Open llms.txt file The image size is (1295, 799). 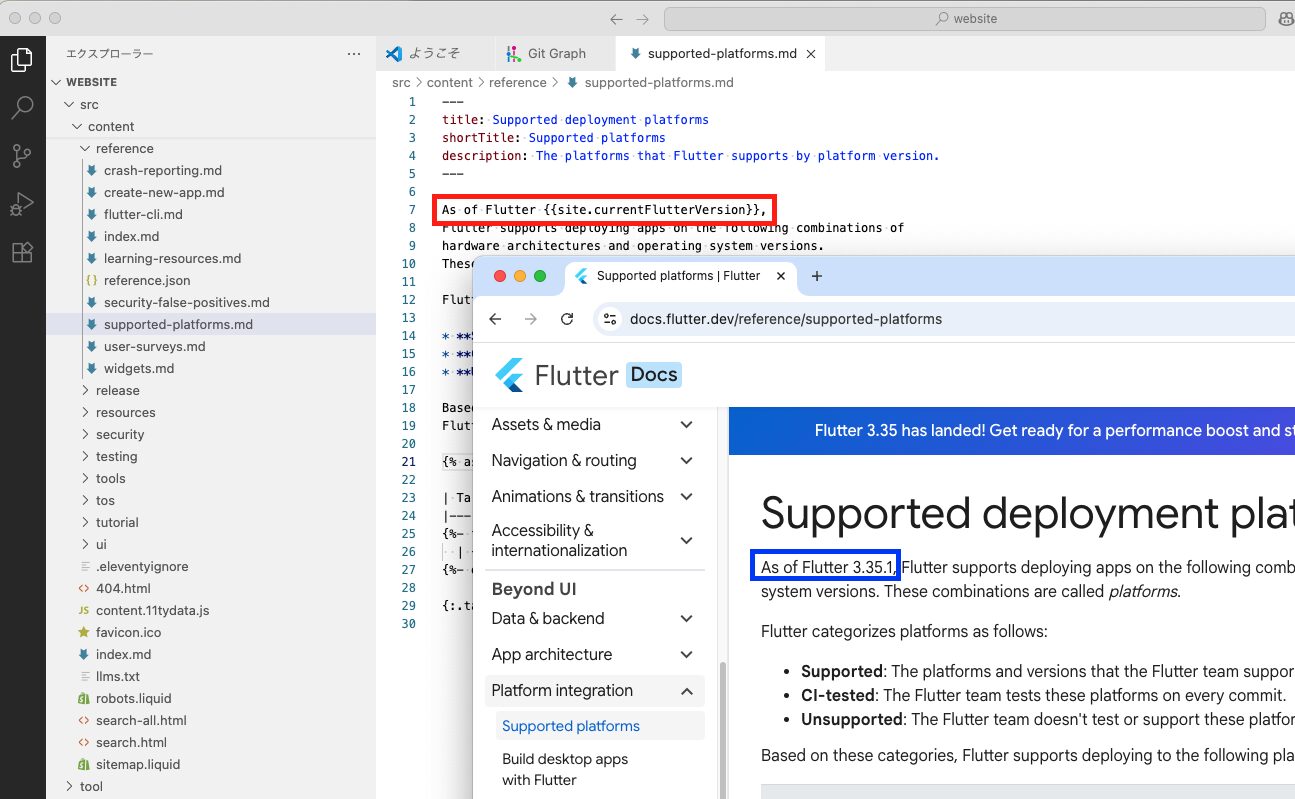(x=210, y=676)
